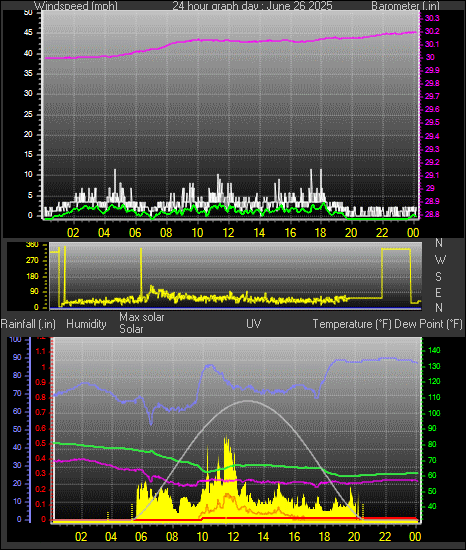This screenshot has width=466, height=550.
Task: Click the Max solar legend label
Action: [x=142, y=317]
